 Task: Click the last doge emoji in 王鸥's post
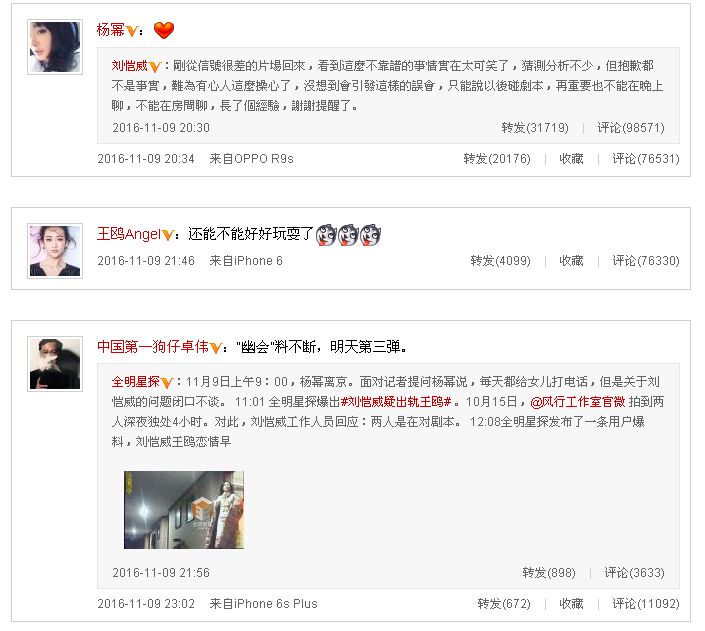[370, 235]
